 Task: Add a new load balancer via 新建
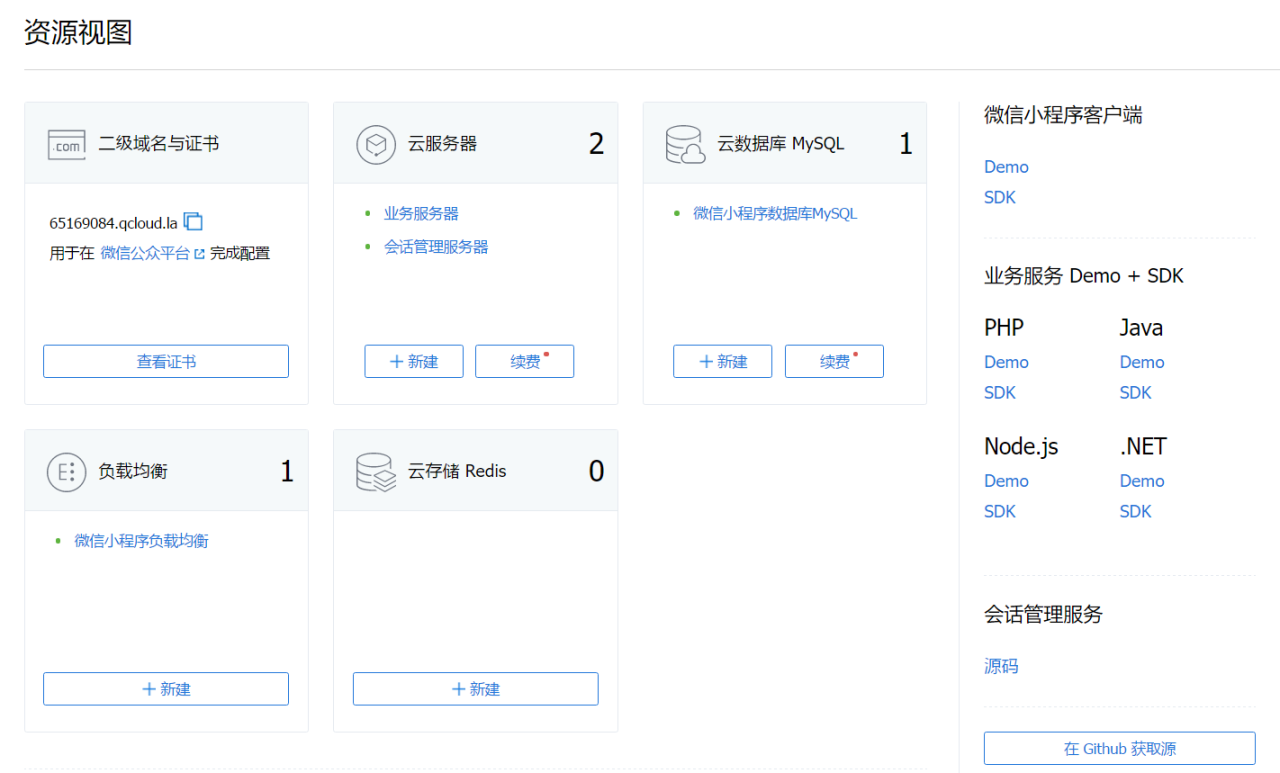point(166,689)
